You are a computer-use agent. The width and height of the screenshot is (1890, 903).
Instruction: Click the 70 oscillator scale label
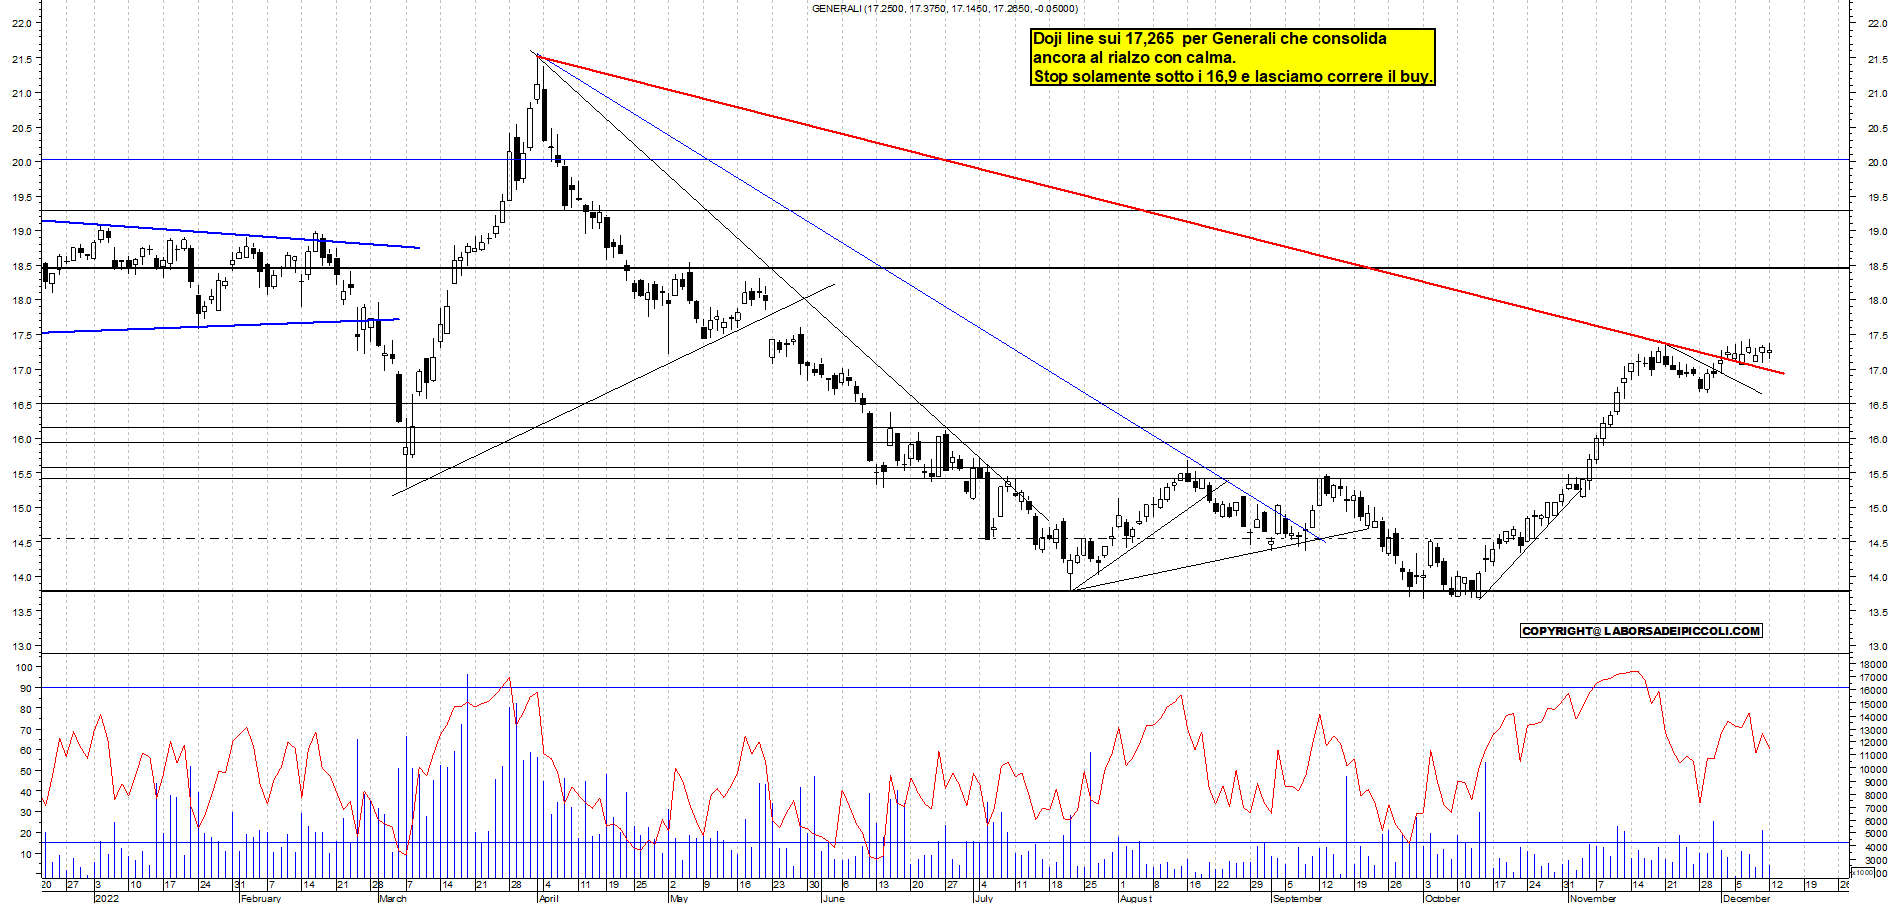[27, 730]
